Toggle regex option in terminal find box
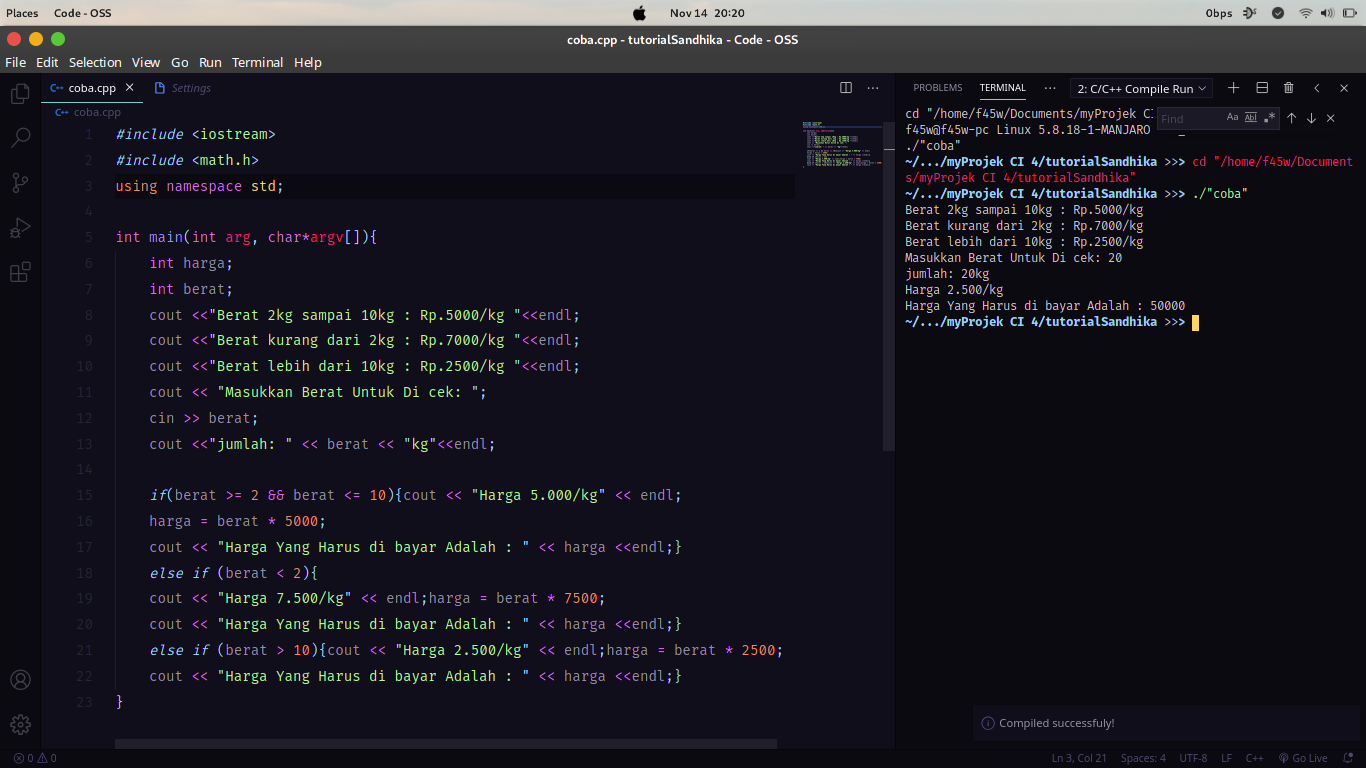 1269,118
